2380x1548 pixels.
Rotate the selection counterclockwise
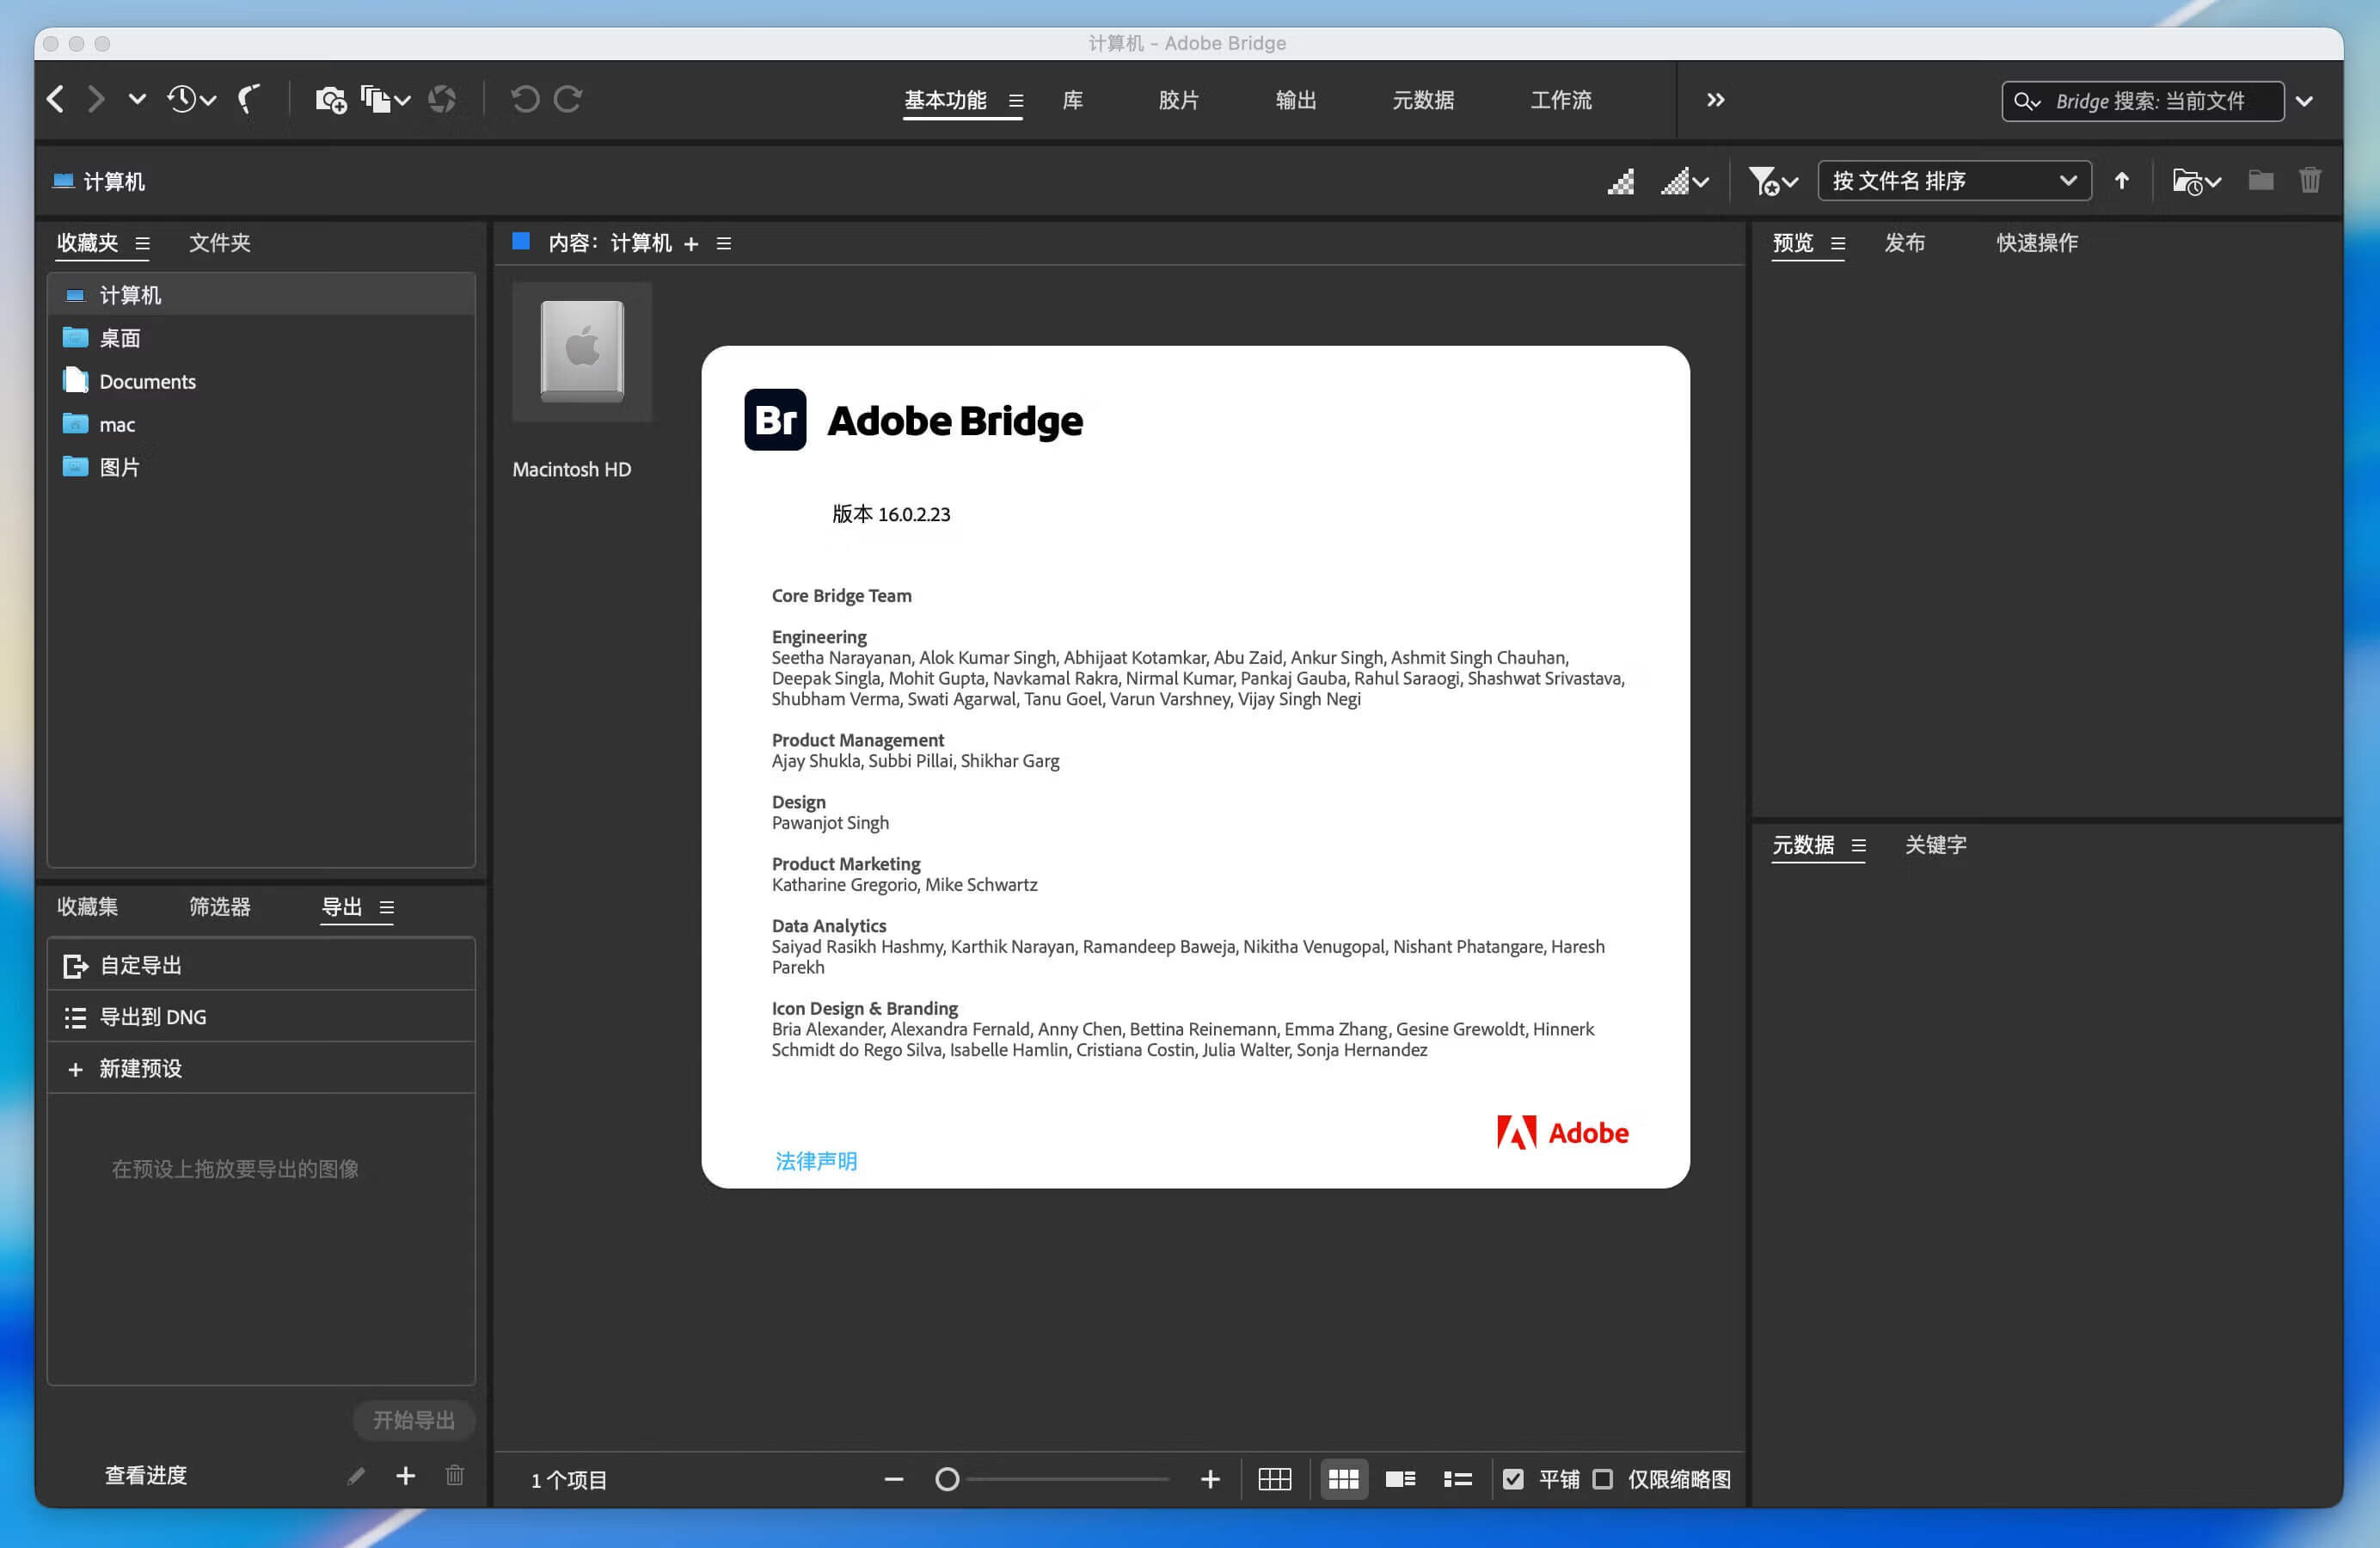click(527, 100)
